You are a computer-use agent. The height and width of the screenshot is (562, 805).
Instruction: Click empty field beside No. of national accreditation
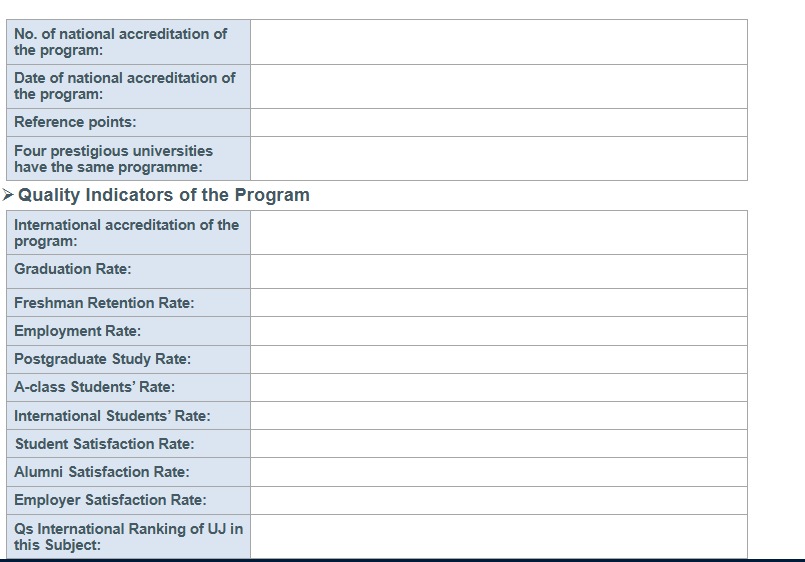tap(498, 42)
